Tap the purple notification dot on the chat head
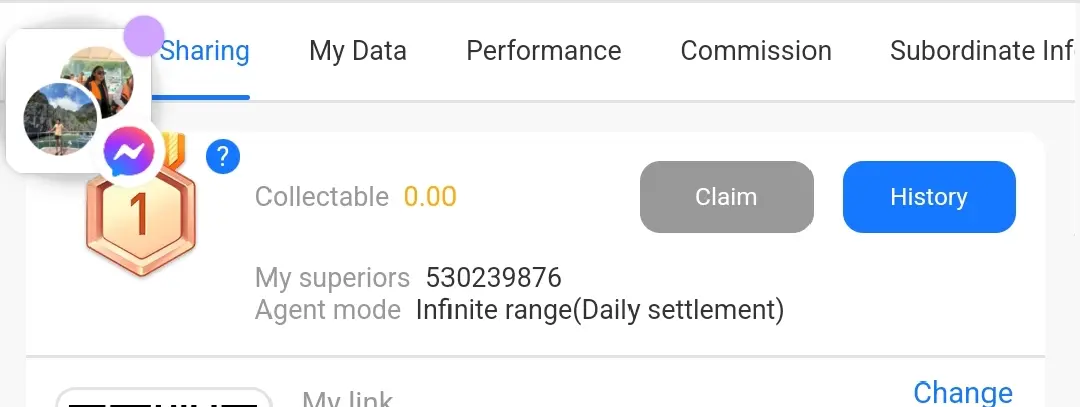This screenshot has height=407, width=1080. pyautogui.click(x=143, y=36)
